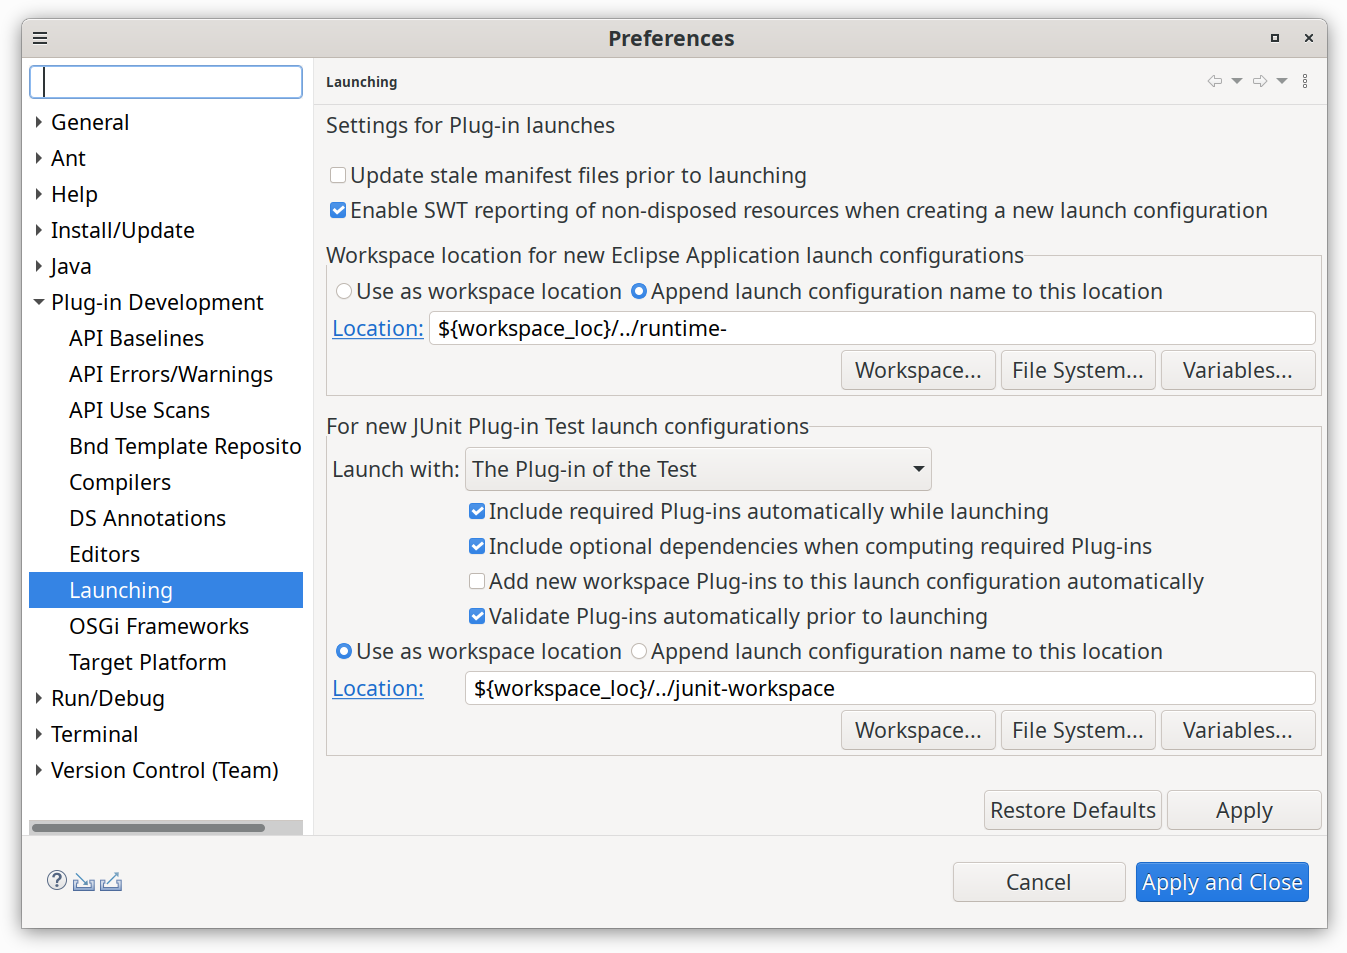Open back navigation history dropdown arrow
1347x953 pixels.
coord(1236,81)
